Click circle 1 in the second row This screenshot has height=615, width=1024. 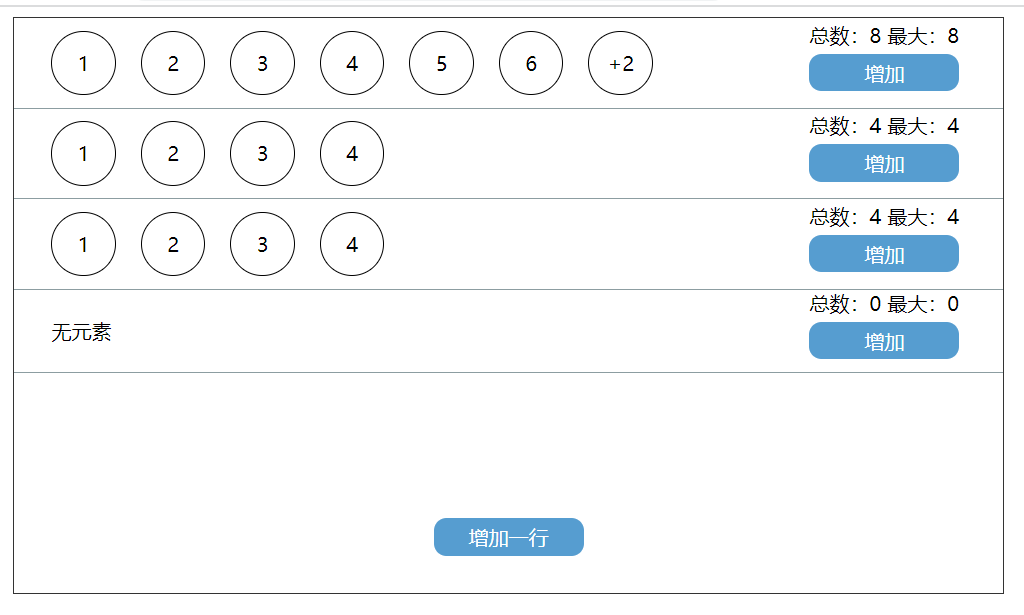tap(83, 153)
